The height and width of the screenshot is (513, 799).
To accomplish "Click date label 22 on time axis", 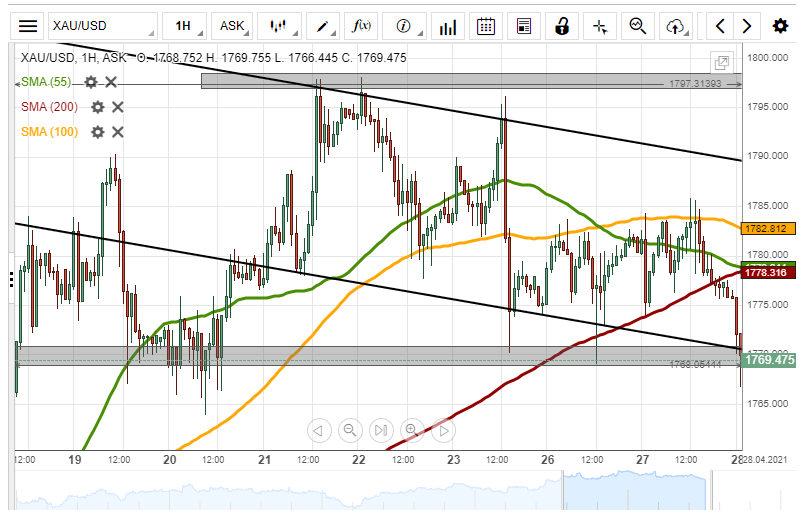I will click(x=359, y=460).
